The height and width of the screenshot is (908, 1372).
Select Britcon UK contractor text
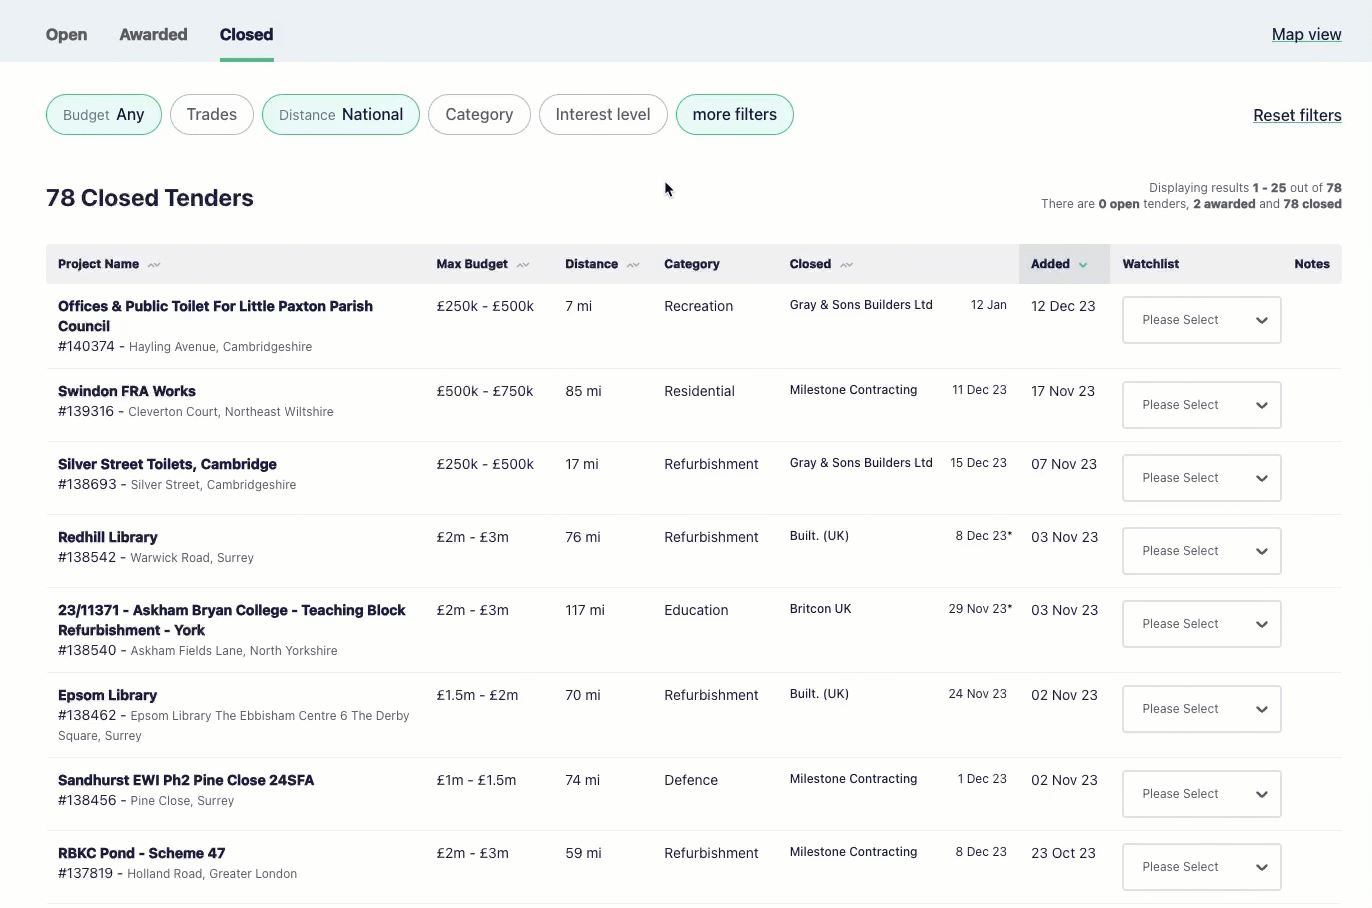click(x=820, y=609)
